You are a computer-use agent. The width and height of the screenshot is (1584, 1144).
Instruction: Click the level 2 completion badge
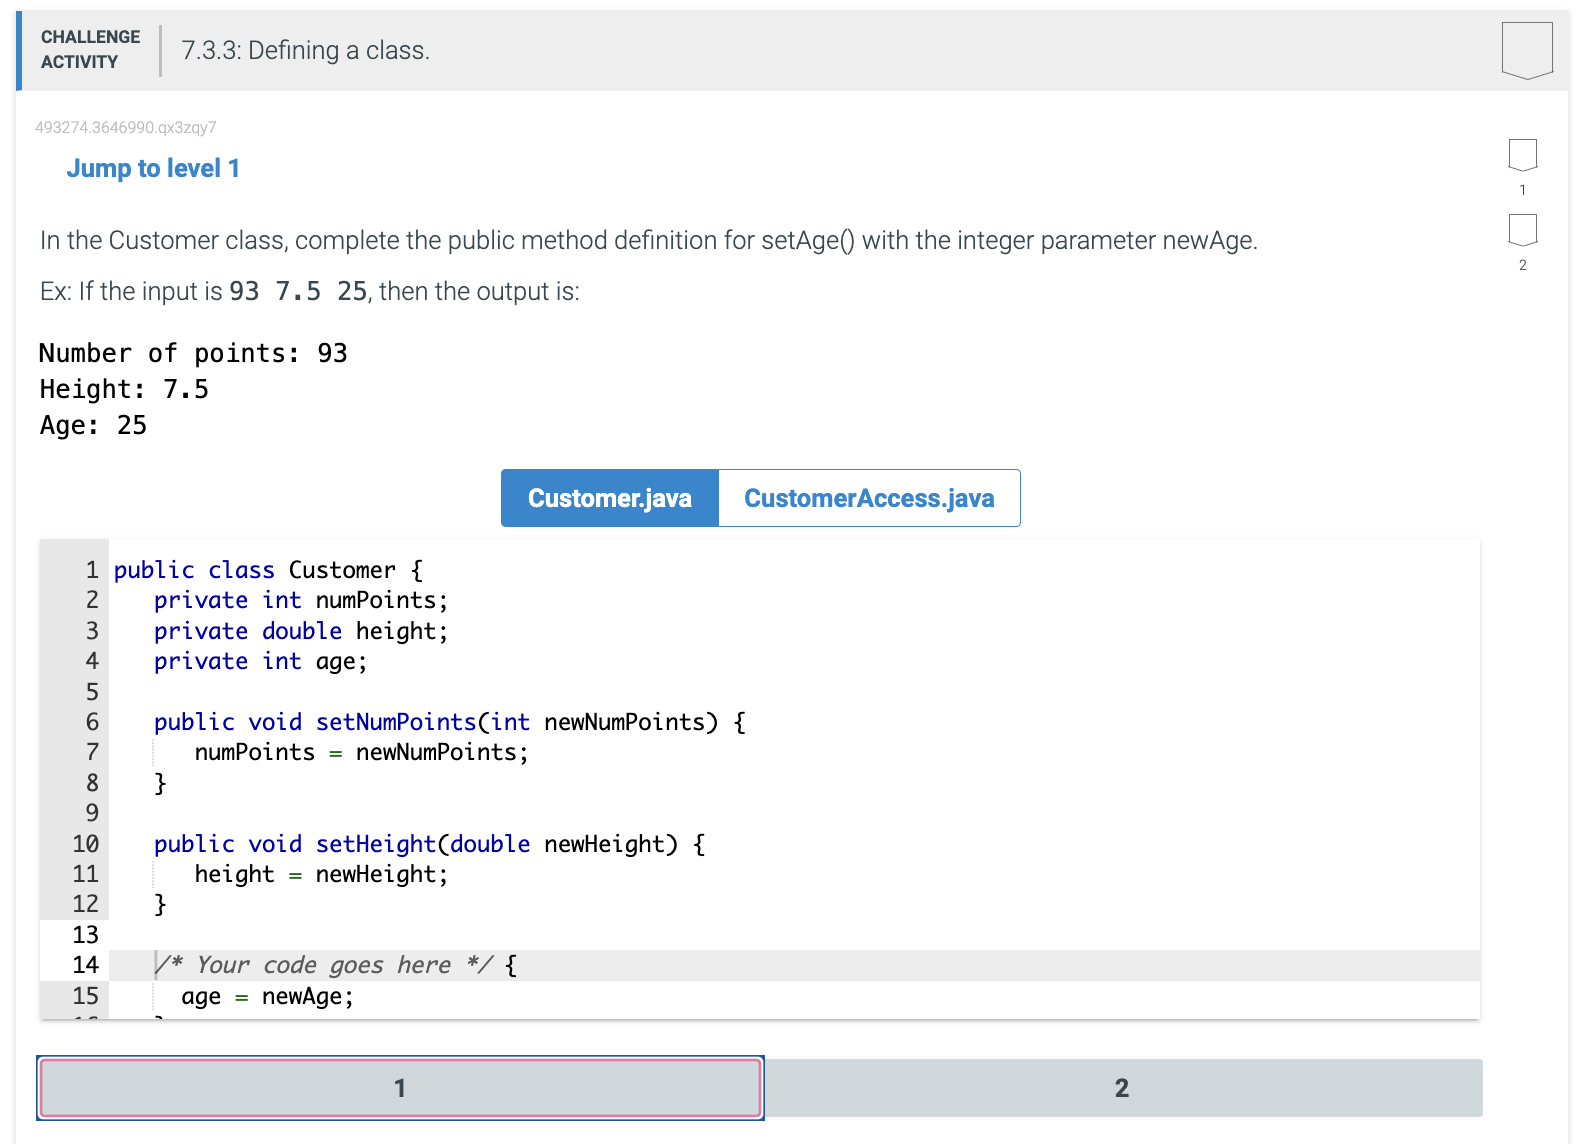[x=1523, y=230]
